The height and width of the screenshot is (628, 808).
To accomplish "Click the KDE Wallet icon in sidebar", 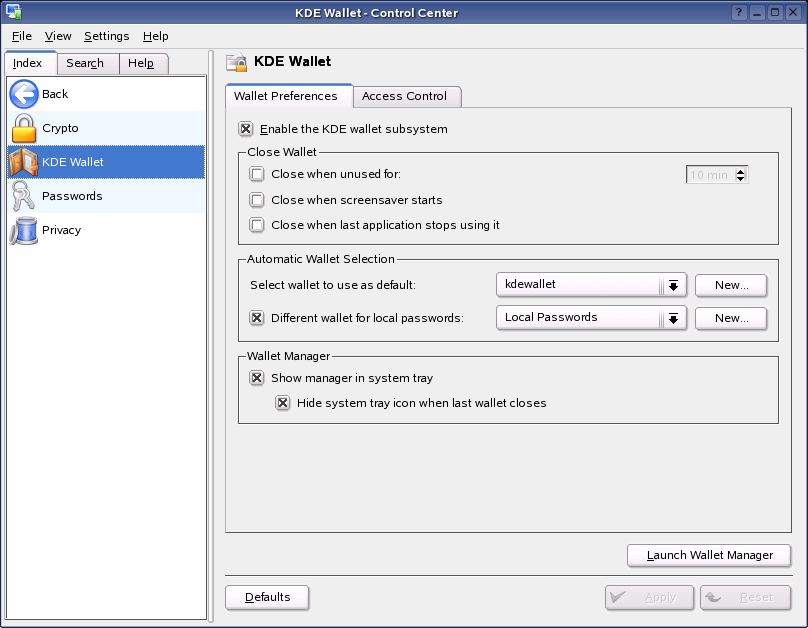I will [24, 162].
